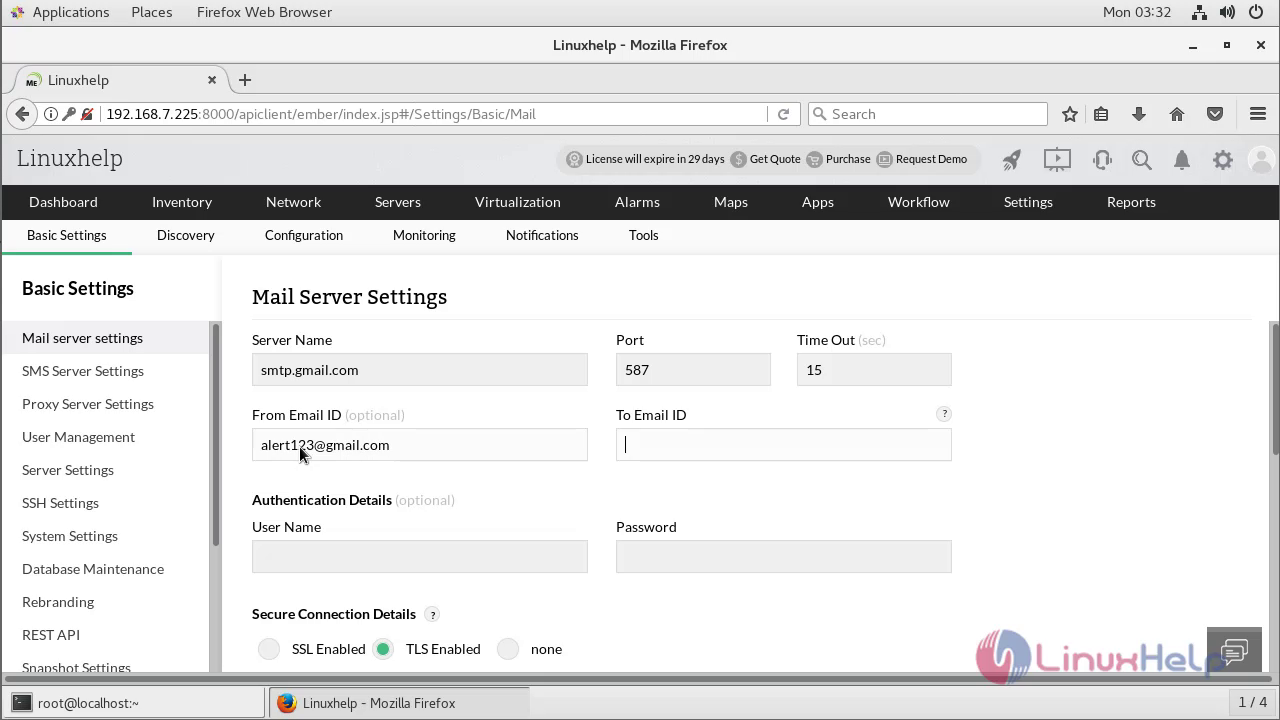Open the Alarms menu

coord(637,202)
